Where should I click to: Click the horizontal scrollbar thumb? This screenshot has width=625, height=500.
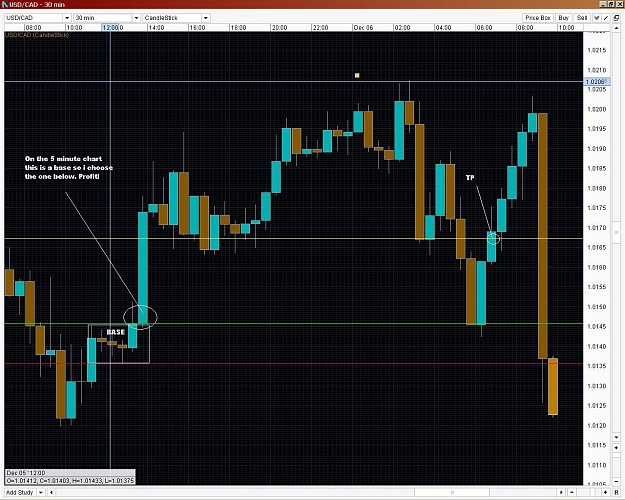click(x=452, y=492)
